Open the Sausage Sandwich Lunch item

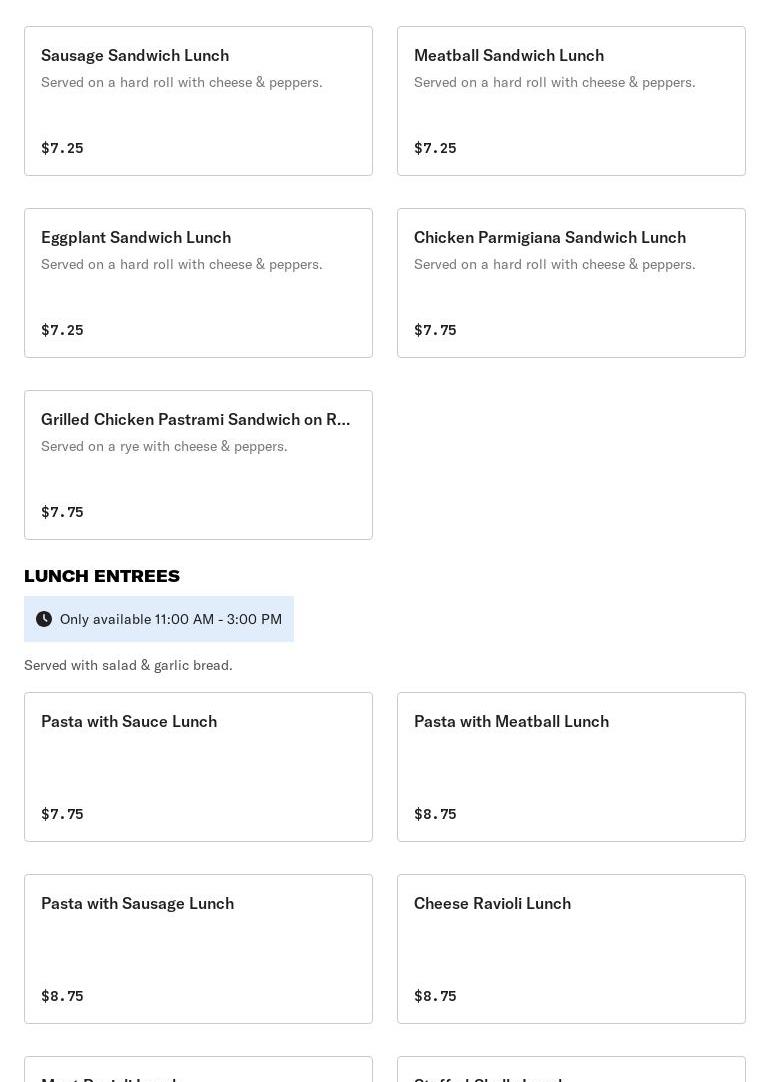pos(198,101)
